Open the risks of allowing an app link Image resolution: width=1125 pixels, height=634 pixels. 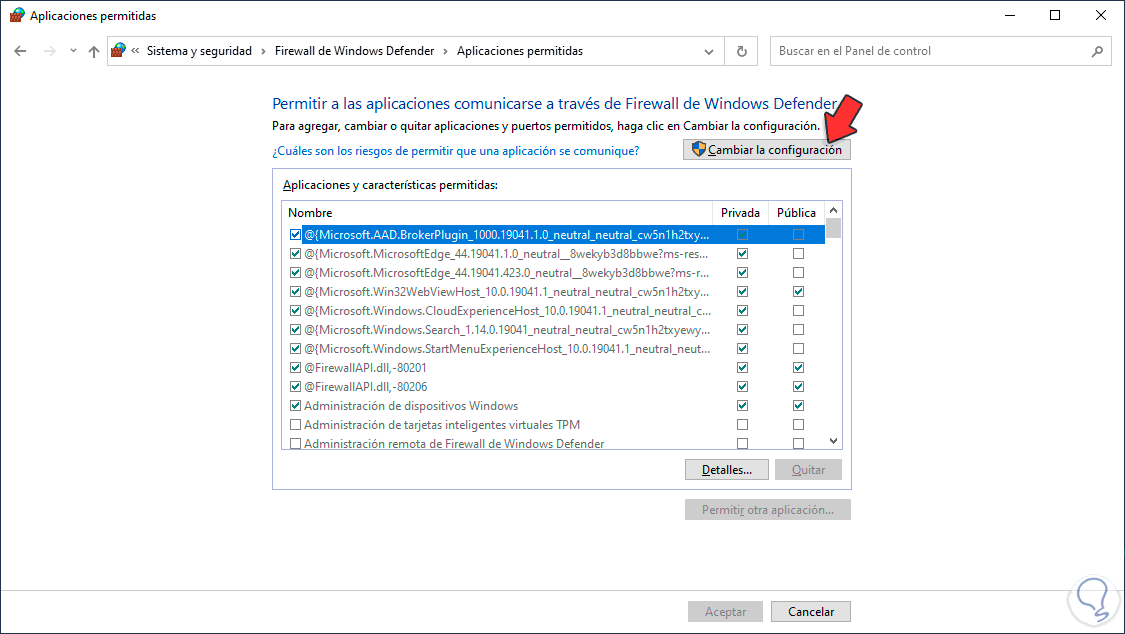click(456, 151)
